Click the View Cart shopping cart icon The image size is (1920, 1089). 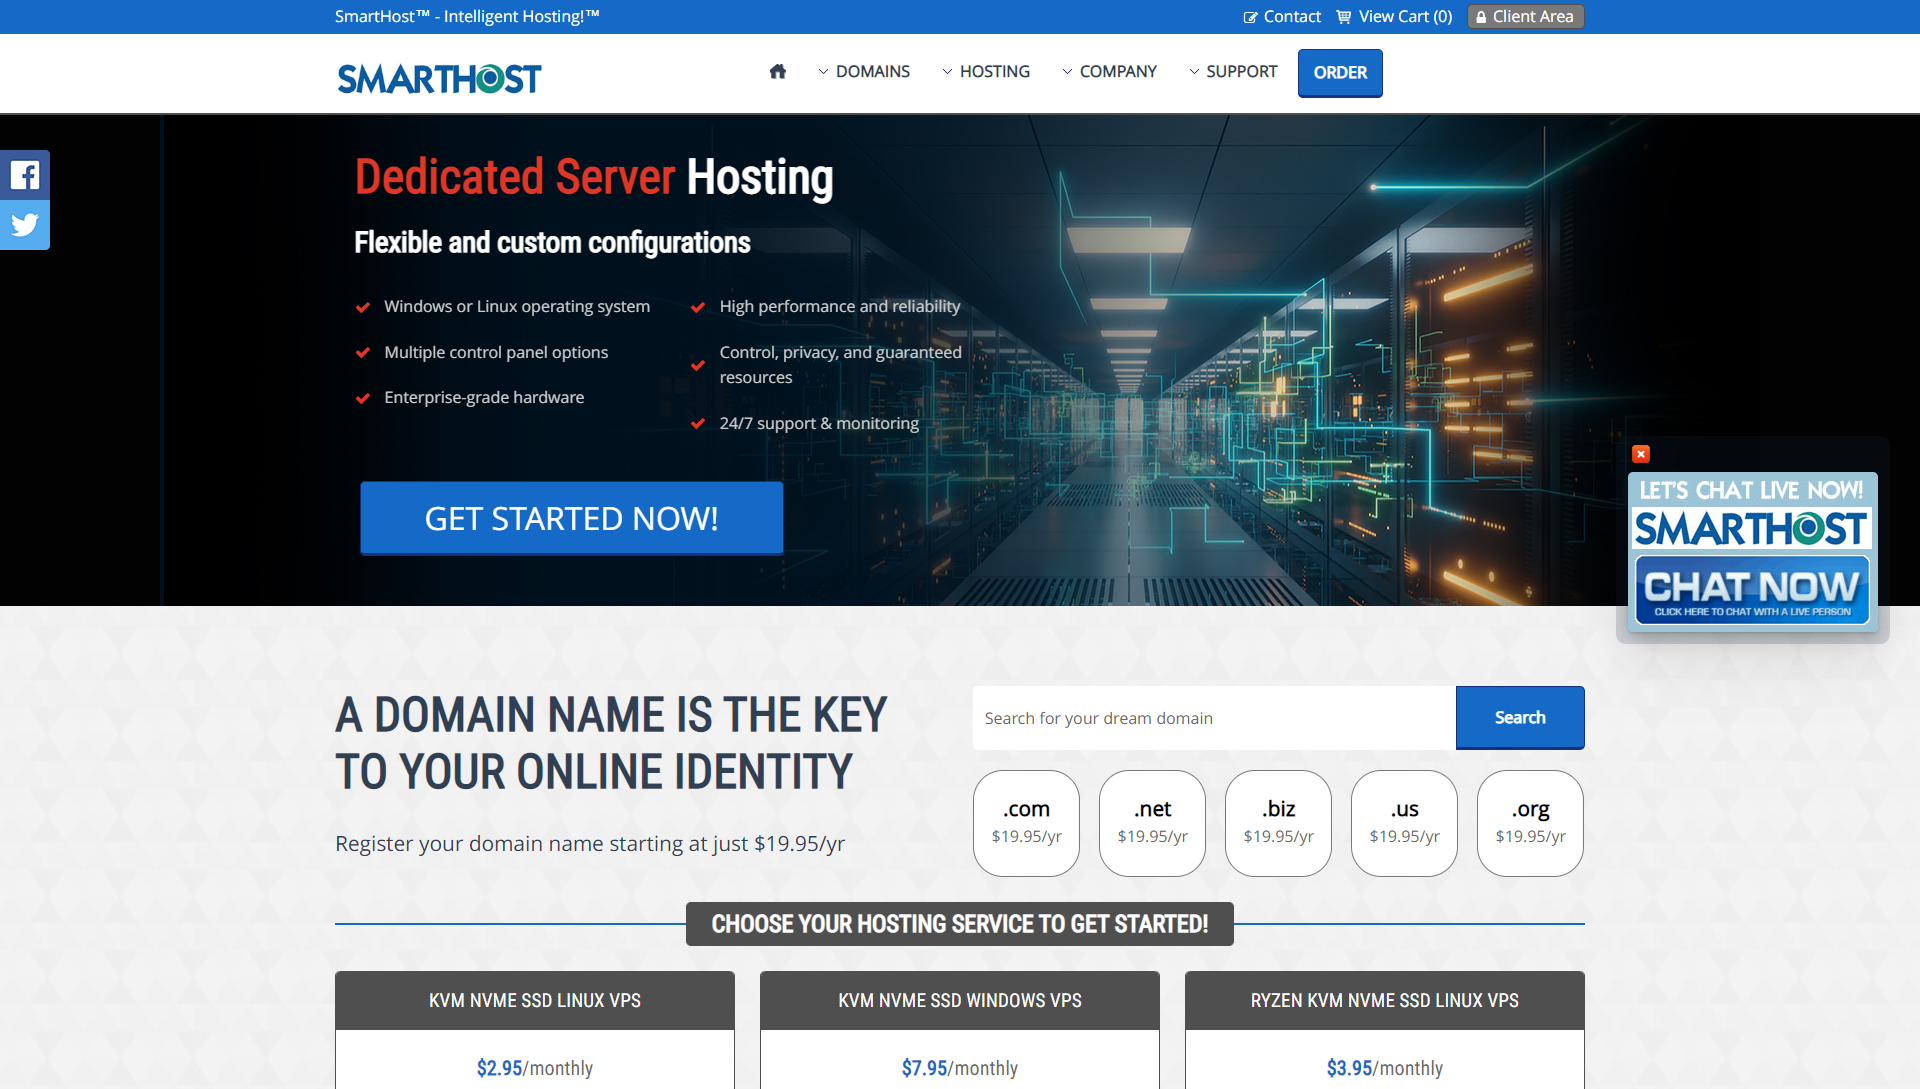[1344, 17]
